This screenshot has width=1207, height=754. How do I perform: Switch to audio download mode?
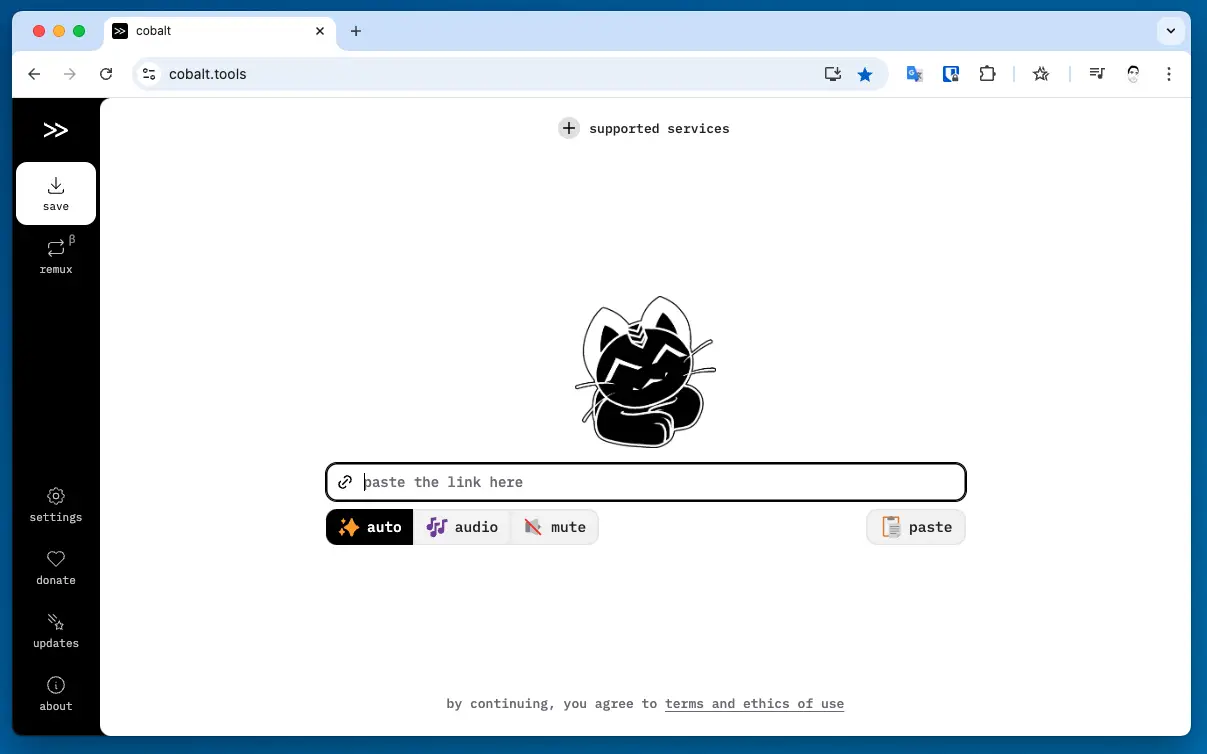point(462,527)
